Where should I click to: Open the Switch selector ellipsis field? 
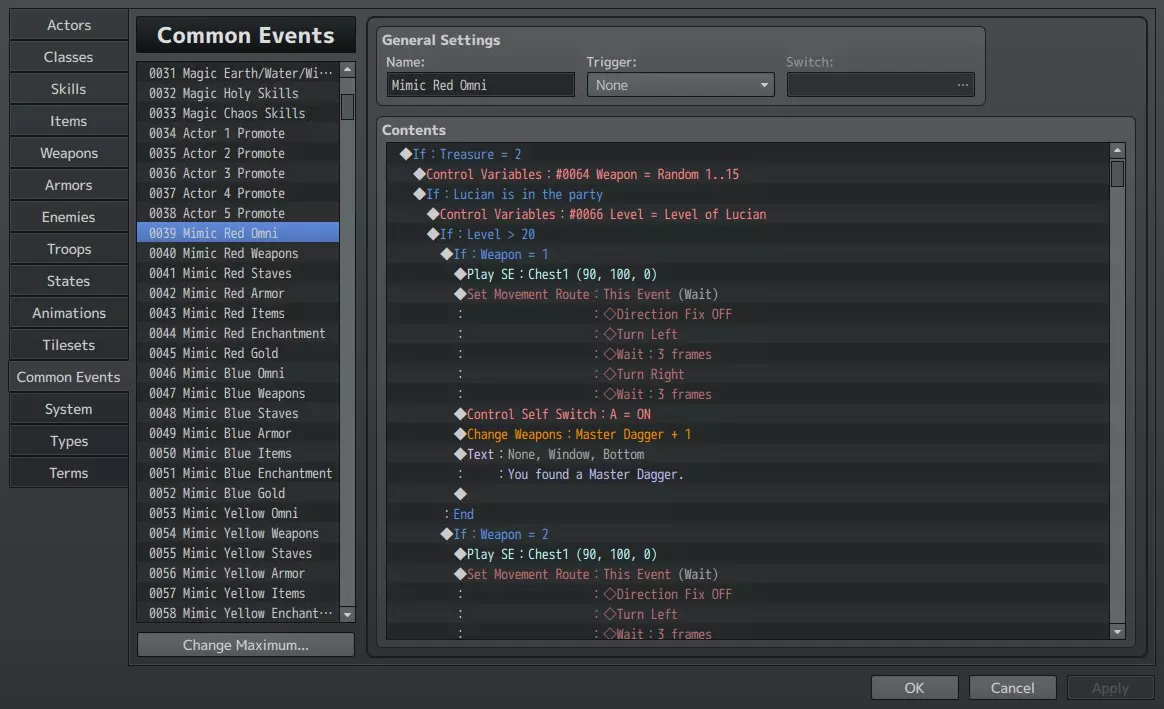(x=880, y=85)
